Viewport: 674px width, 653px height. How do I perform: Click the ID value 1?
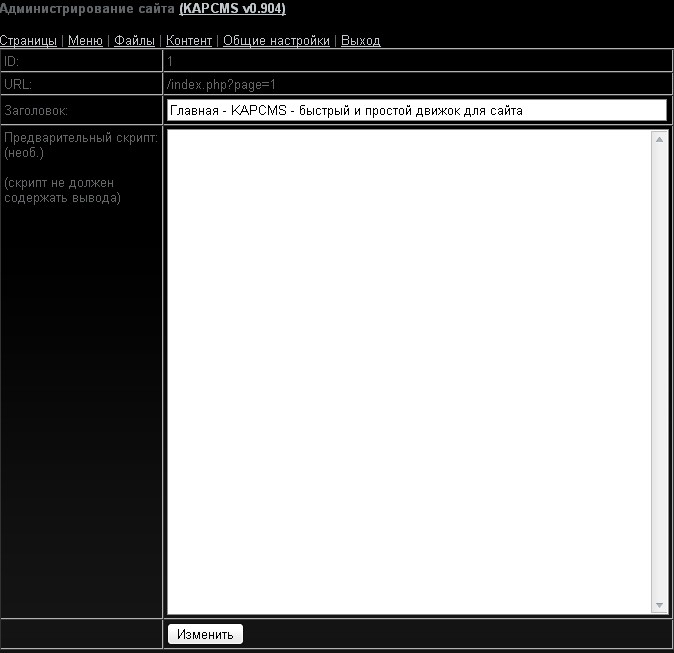pos(170,61)
